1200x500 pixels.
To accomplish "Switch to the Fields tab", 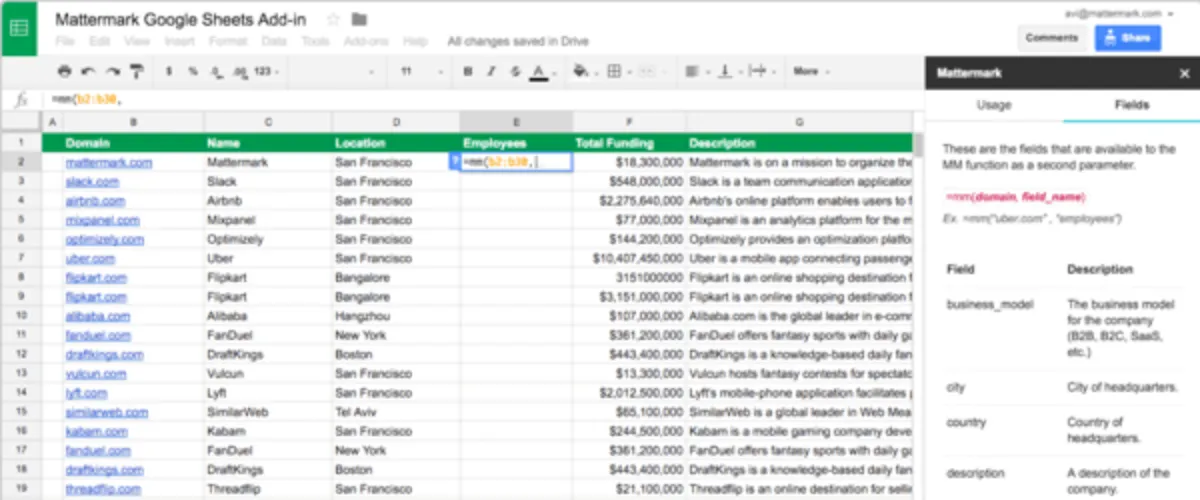I will (1132, 104).
